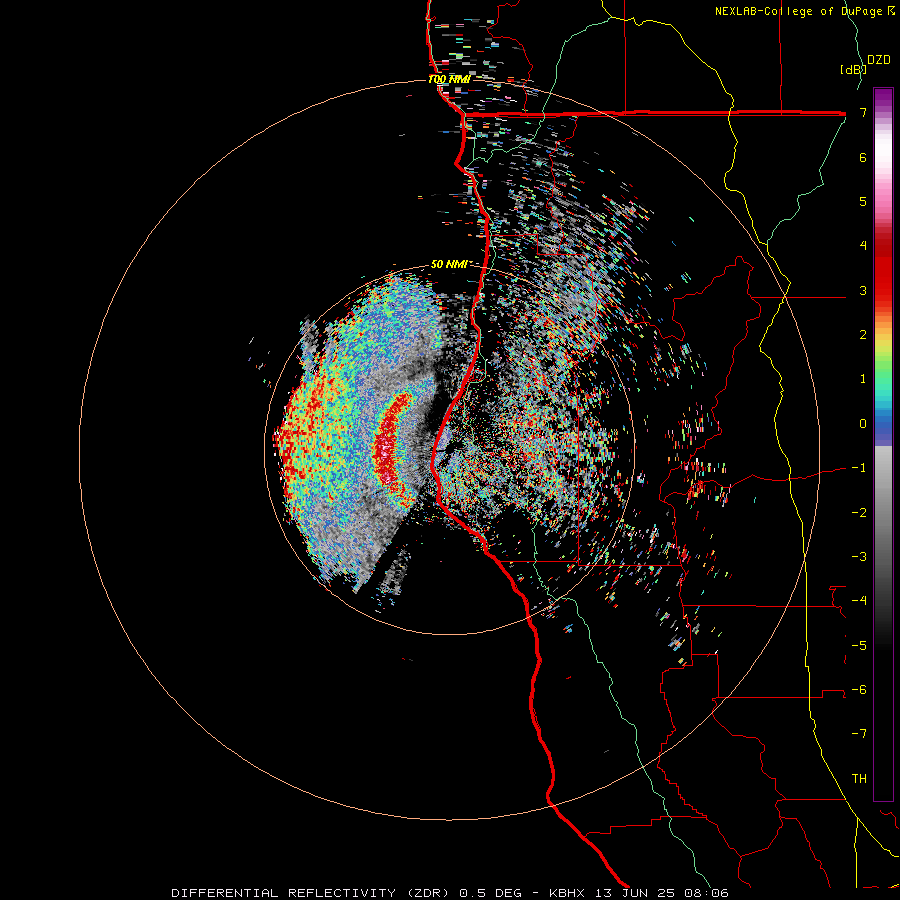Click the -3 value on the dB scale
The height and width of the screenshot is (900, 900).
[859, 557]
